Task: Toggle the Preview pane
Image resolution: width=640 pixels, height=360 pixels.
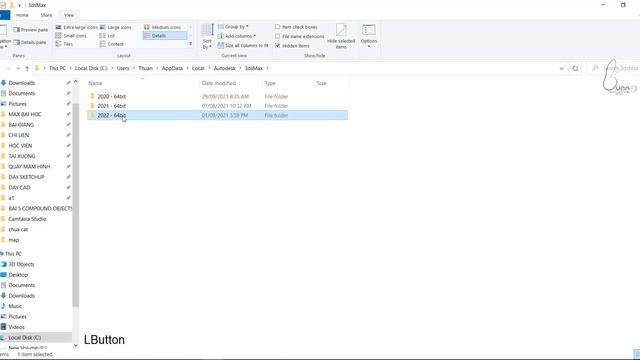Action: [31, 29]
